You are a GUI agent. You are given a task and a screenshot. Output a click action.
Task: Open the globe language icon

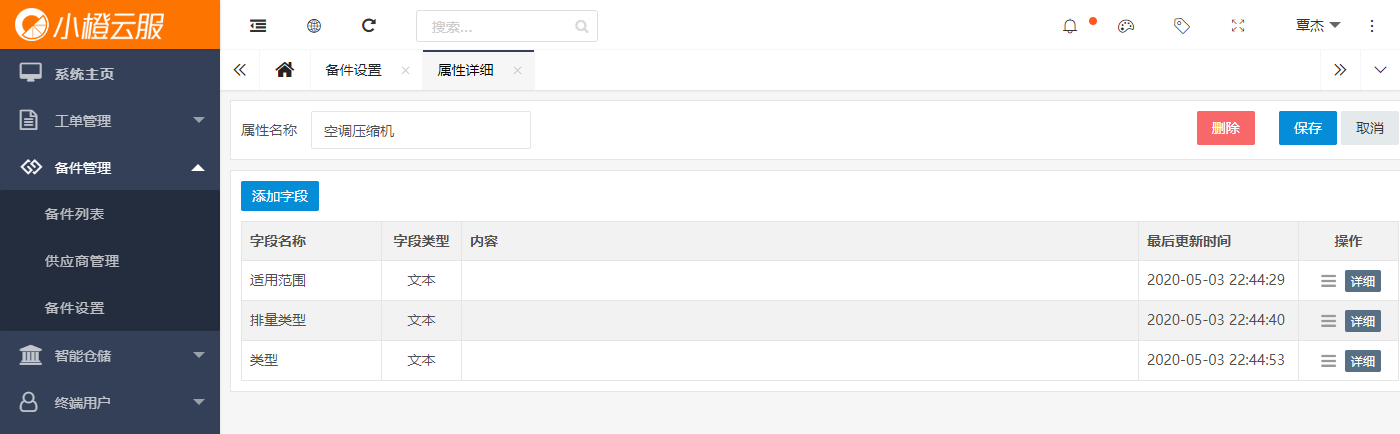pyautogui.click(x=314, y=26)
